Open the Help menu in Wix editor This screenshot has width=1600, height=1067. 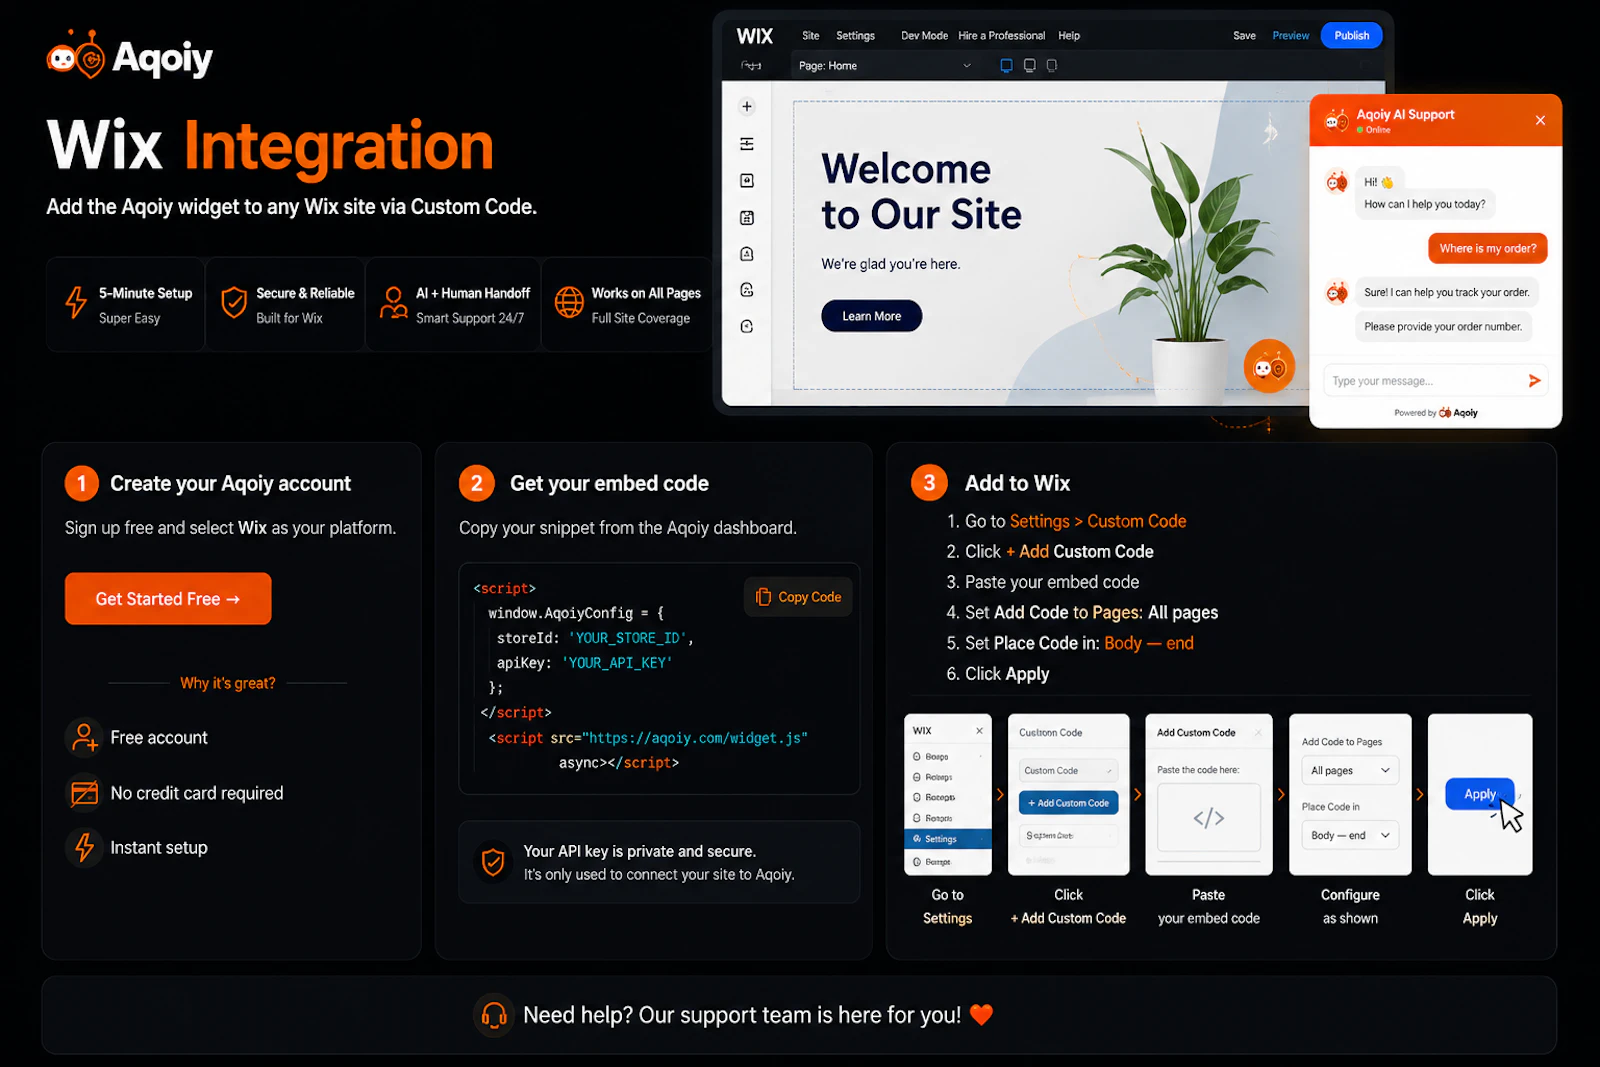coord(1069,36)
